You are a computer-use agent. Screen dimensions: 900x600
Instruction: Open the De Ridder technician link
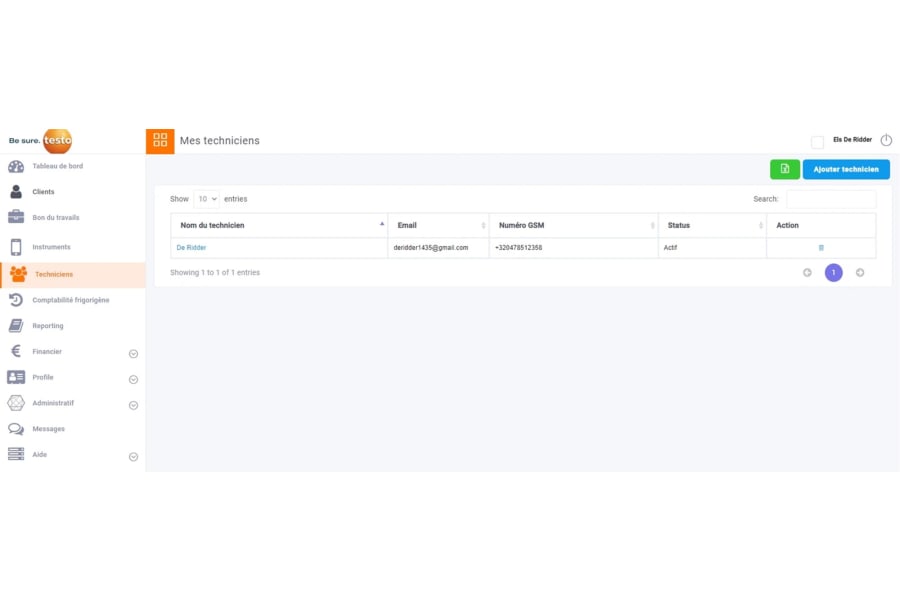pyautogui.click(x=191, y=248)
